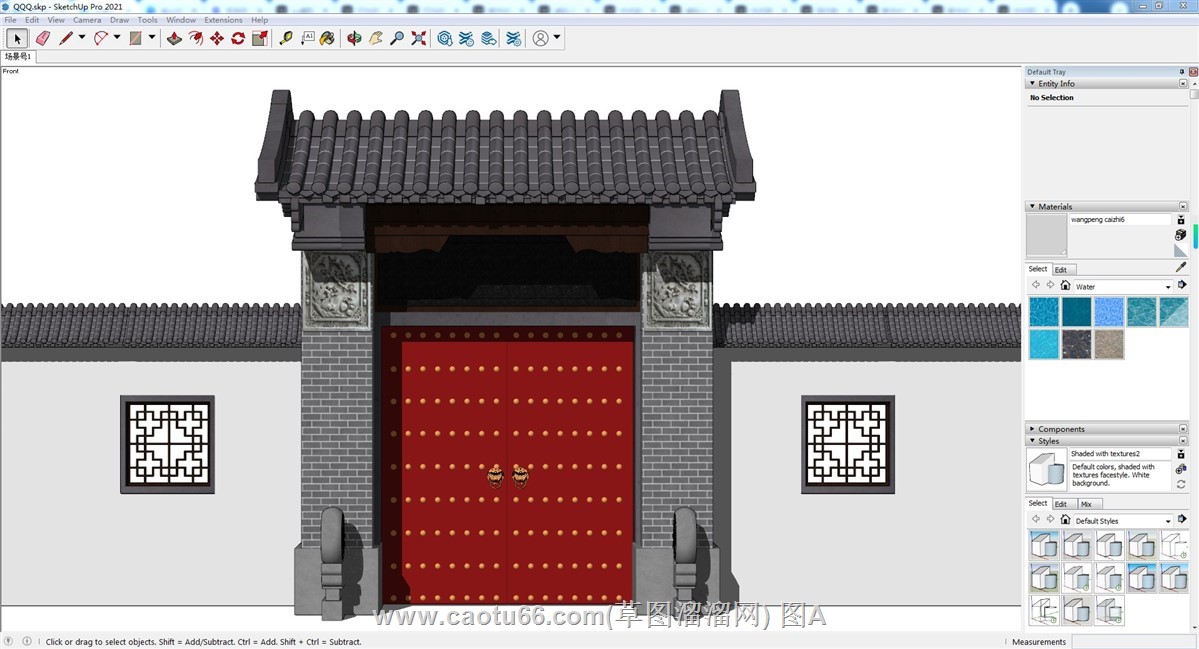Open the Arc tool dropdown arrow

117,37
